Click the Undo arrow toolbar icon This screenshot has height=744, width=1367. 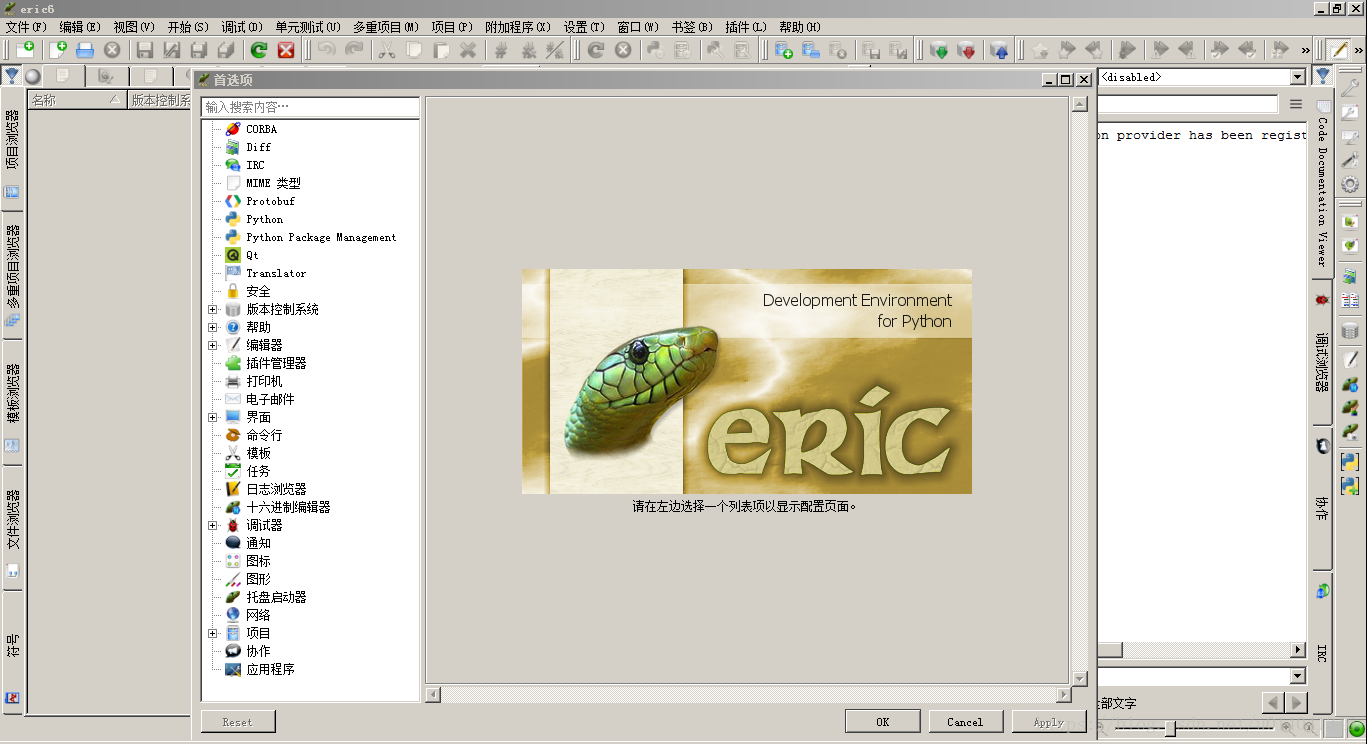pos(327,49)
